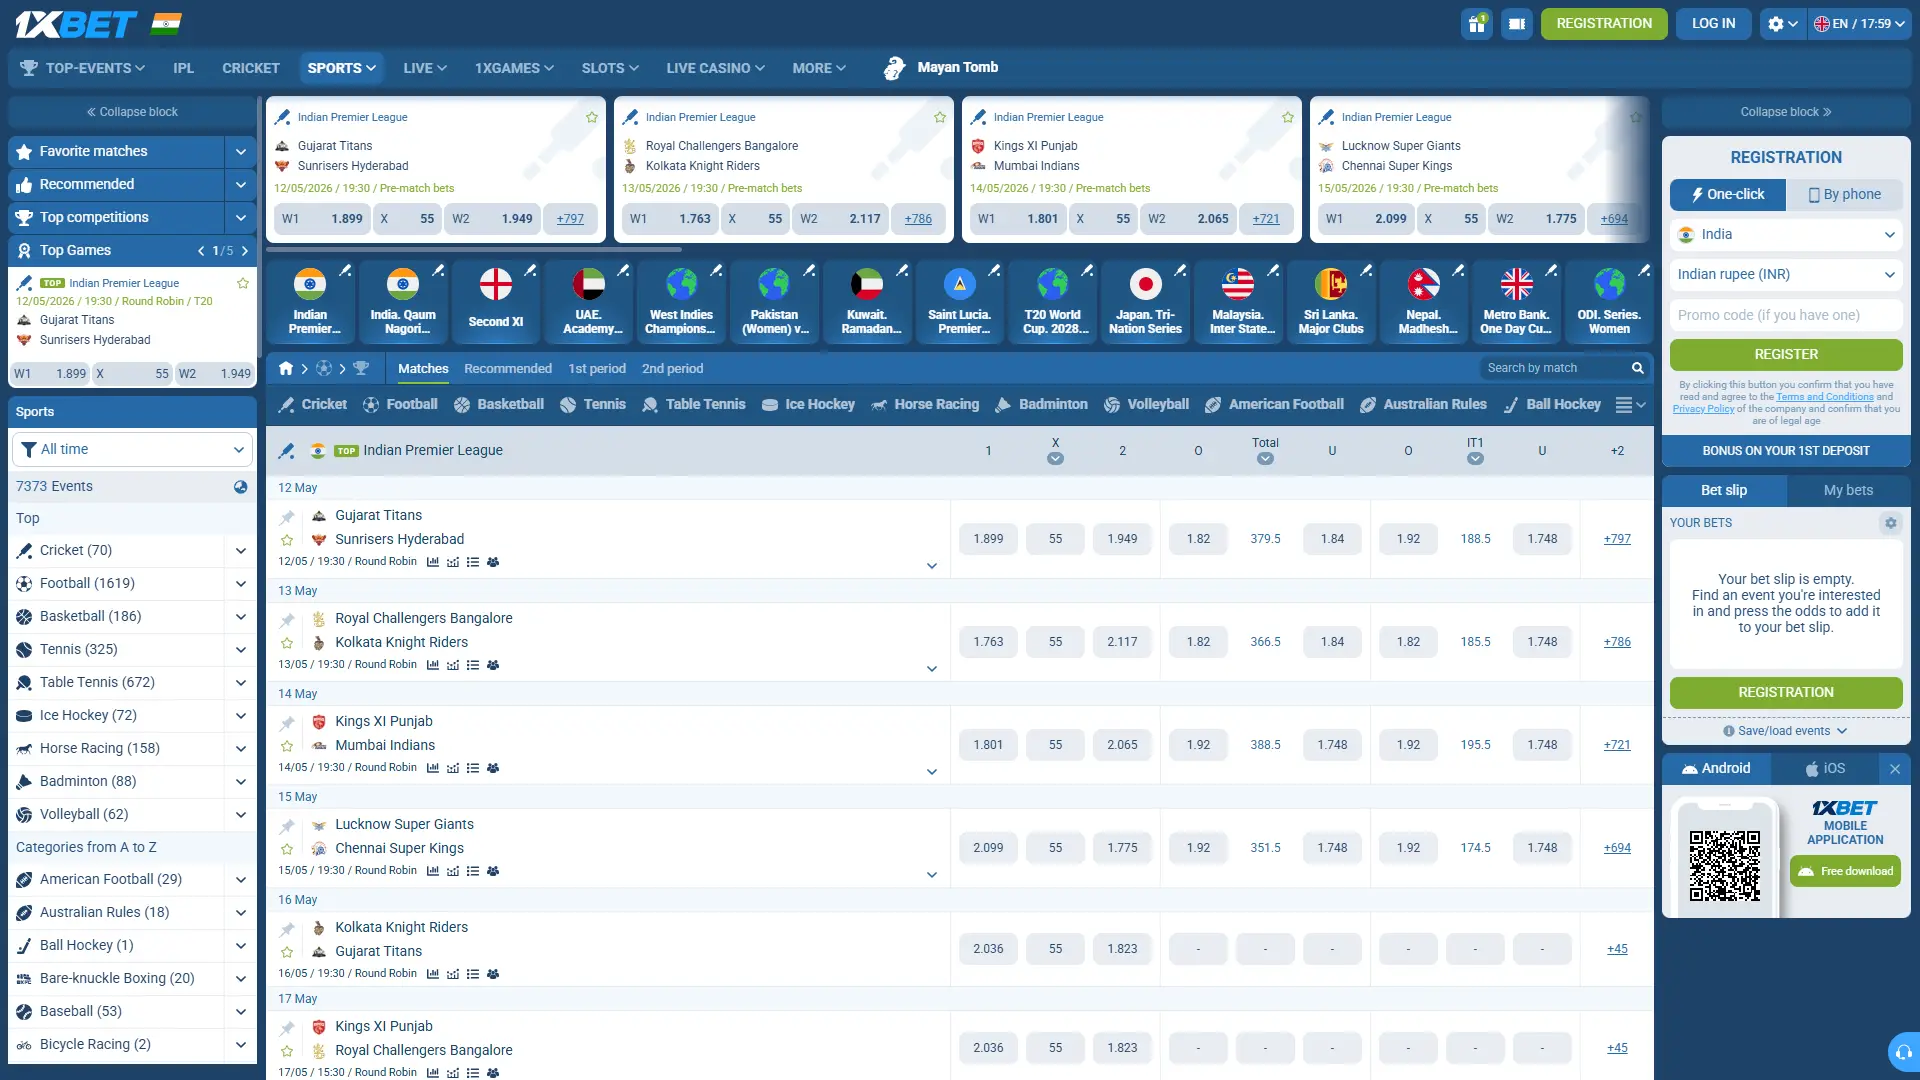Image resolution: width=1920 pixels, height=1080 pixels.
Task: Go to next Top Games page arrow
Action: point(245,251)
